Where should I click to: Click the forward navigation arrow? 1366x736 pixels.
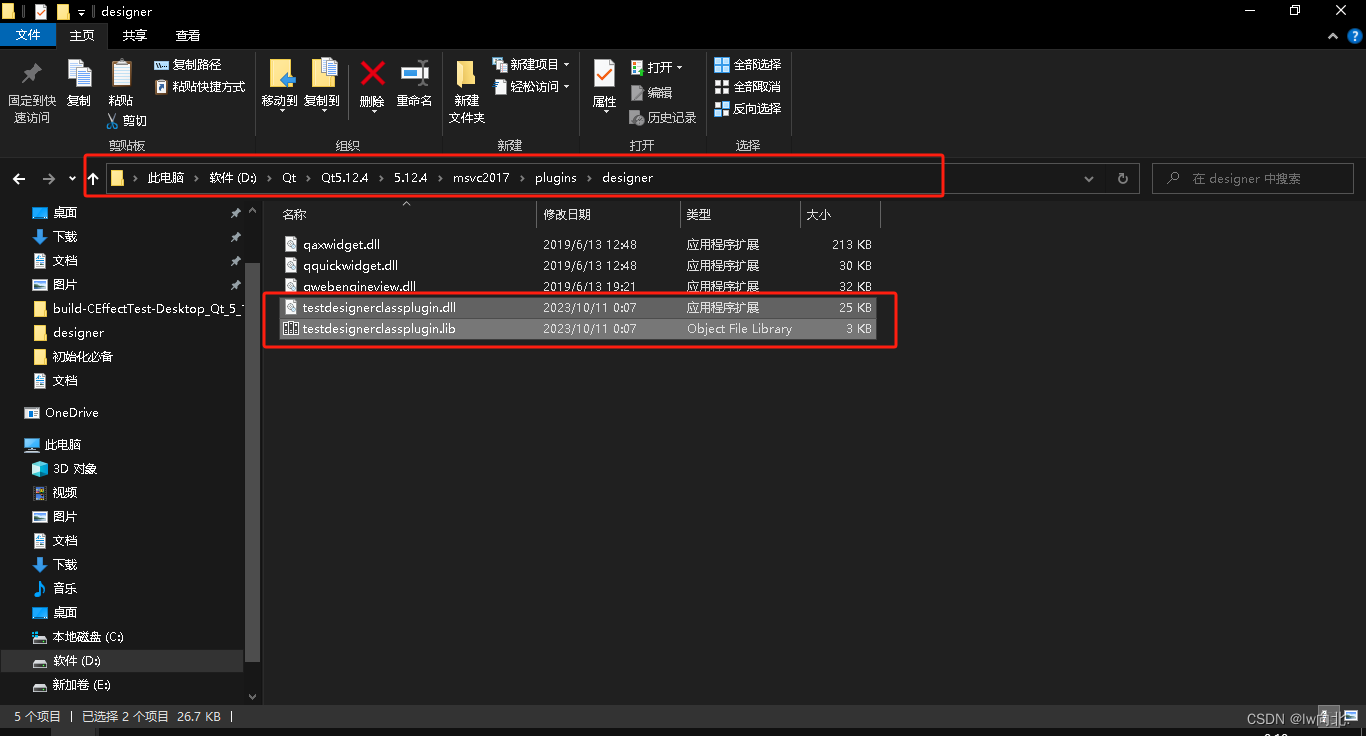click(49, 179)
